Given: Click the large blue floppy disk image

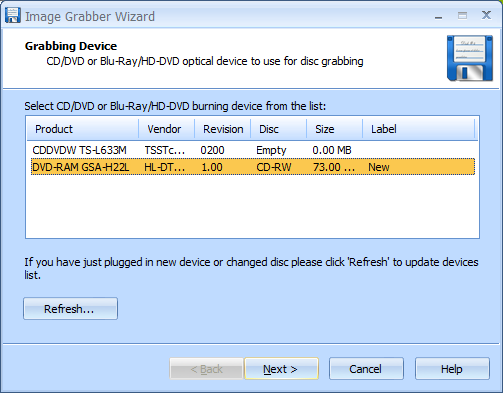Looking at the screenshot, I should (x=470, y=58).
